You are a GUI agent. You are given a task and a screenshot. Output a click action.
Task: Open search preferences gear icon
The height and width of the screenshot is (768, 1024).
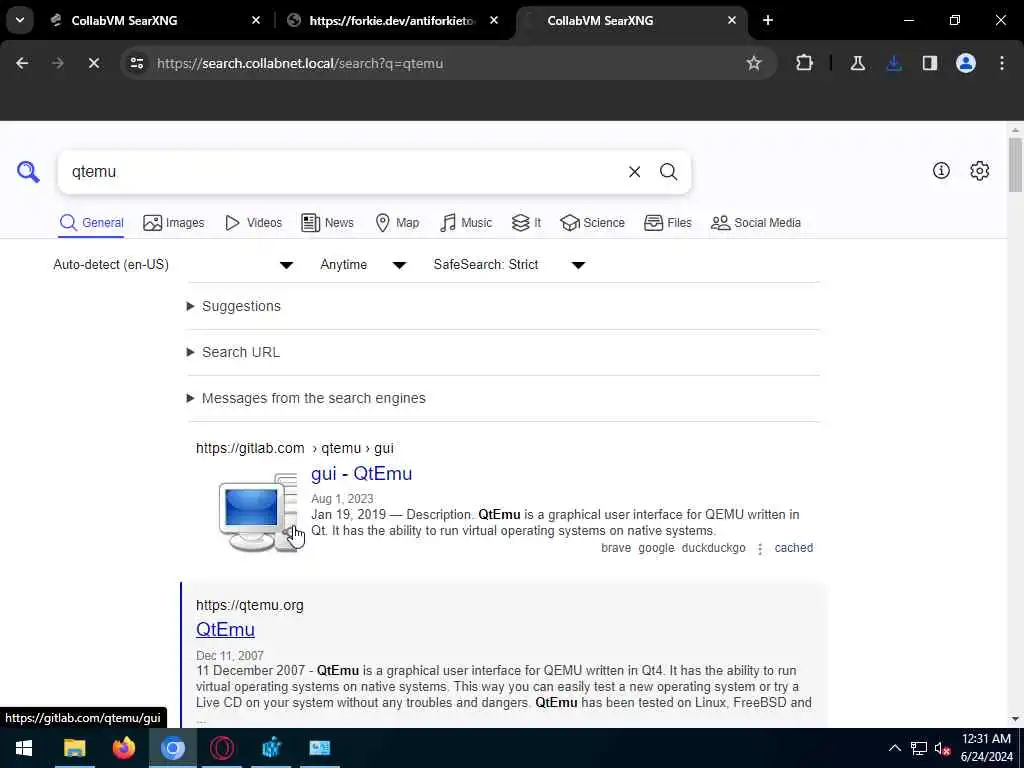click(x=979, y=170)
